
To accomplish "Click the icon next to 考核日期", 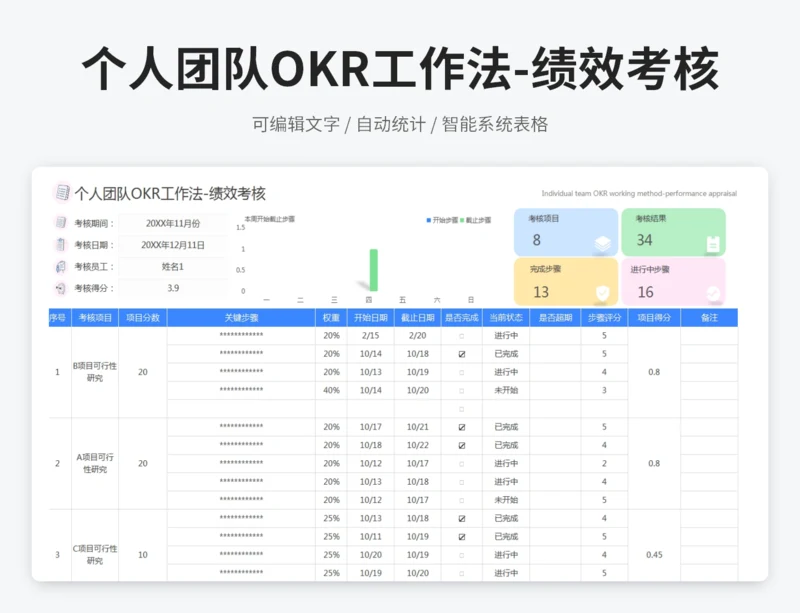I will [61, 244].
